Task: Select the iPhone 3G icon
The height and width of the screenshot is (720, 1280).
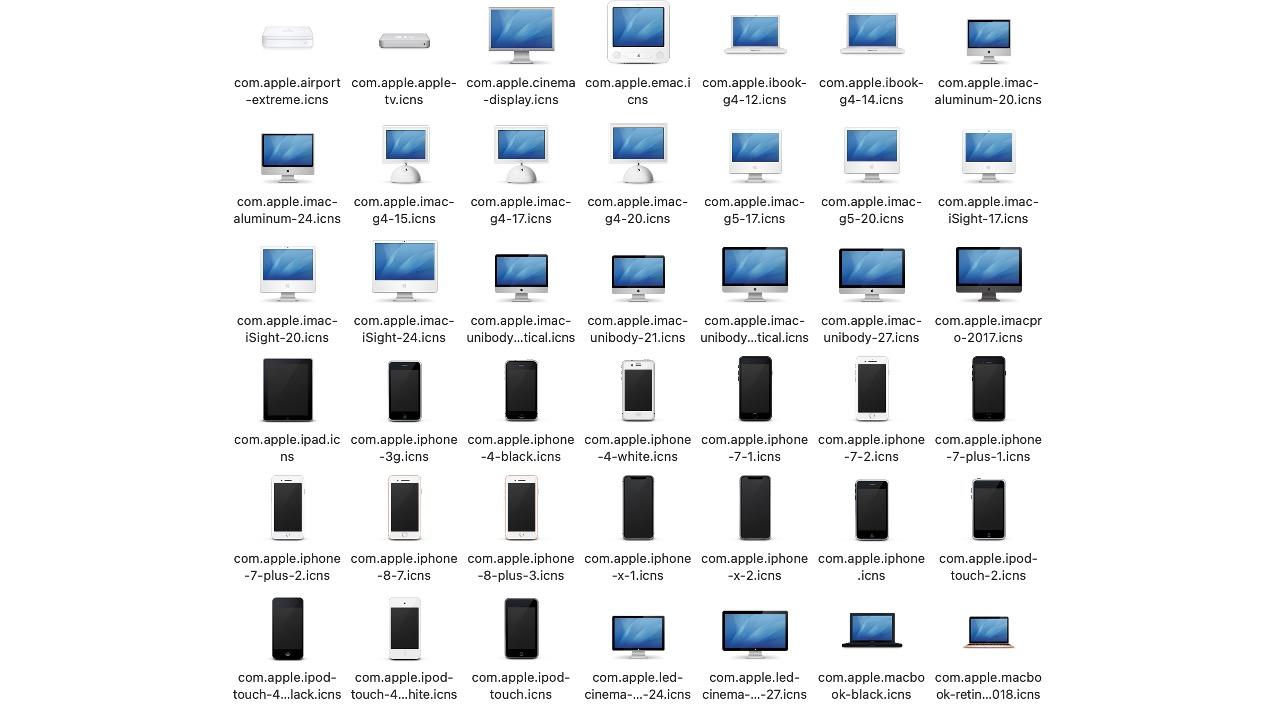Action: coord(404,391)
